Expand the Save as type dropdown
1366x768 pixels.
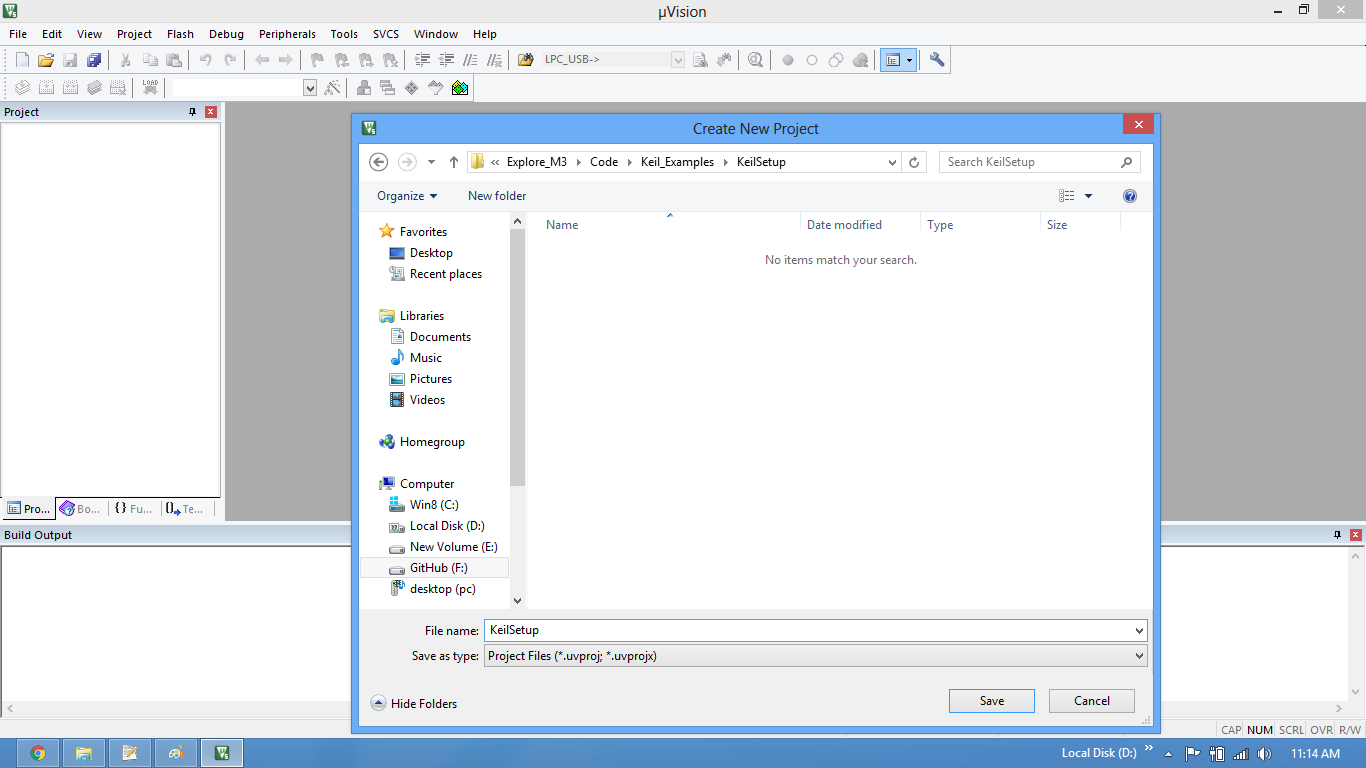pyautogui.click(x=1139, y=656)
